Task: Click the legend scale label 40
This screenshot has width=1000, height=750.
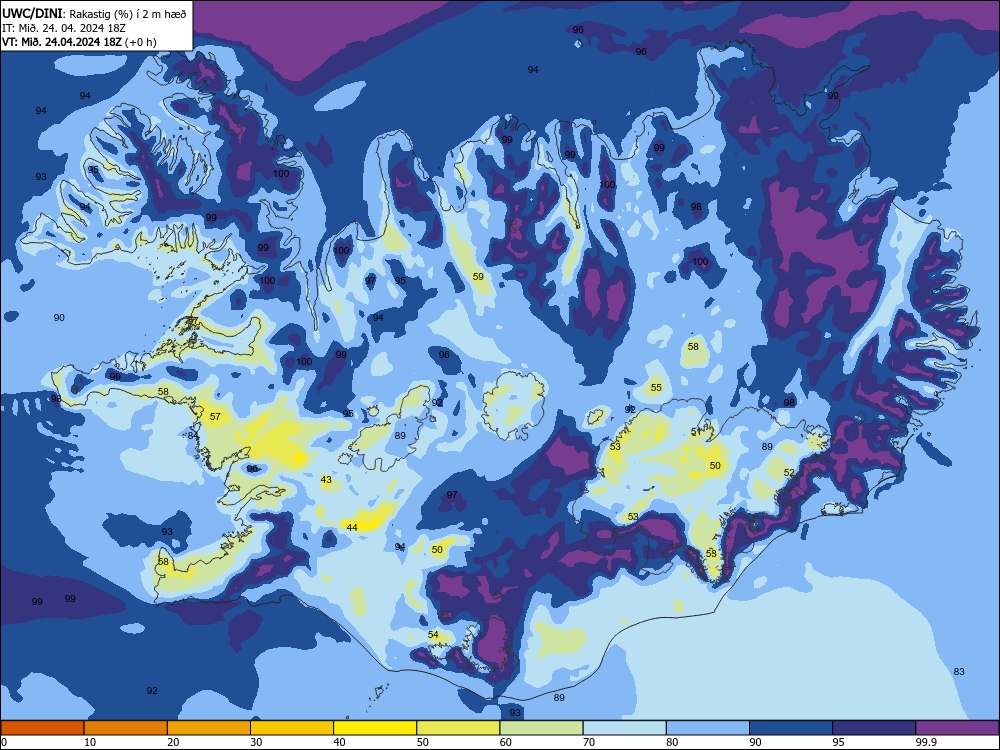Action: [x=339, y=742]
